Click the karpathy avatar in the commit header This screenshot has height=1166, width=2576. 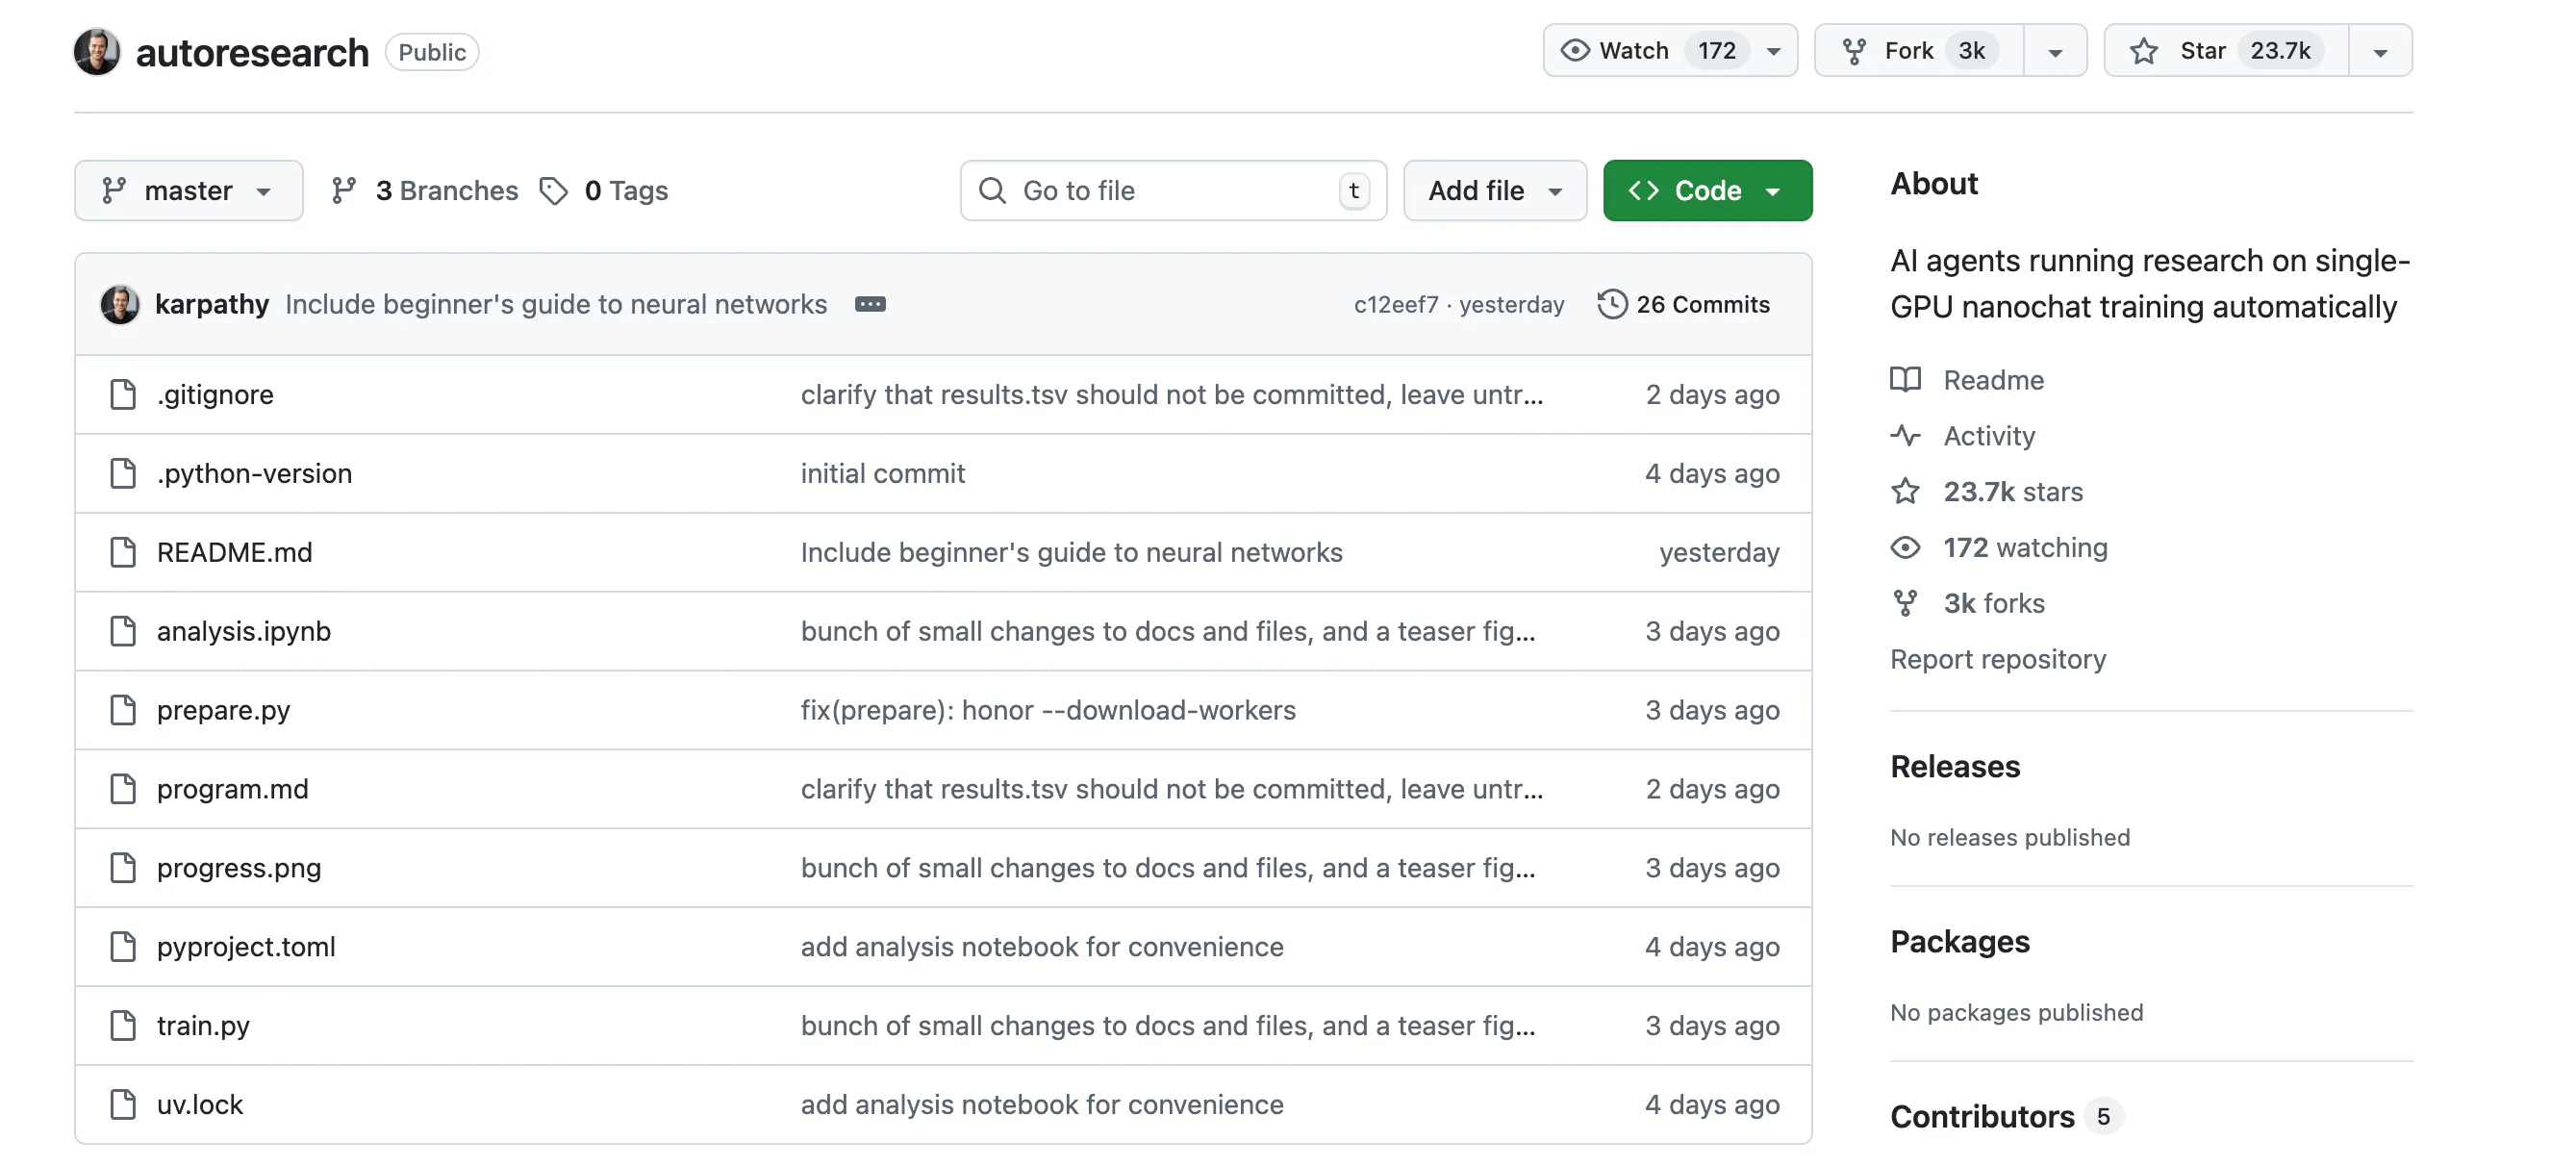click(120, 304)
